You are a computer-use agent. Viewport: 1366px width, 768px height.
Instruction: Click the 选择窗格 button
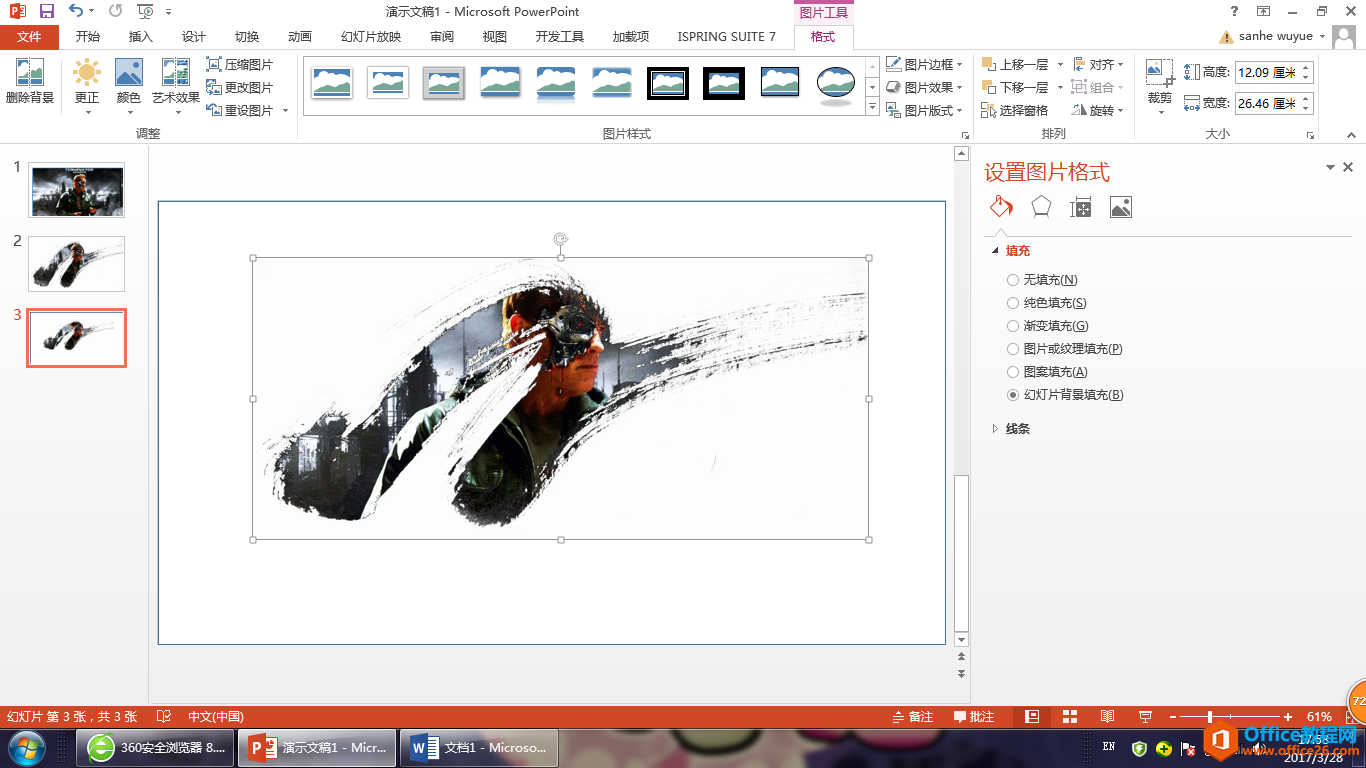click(x=1016, y=110)
